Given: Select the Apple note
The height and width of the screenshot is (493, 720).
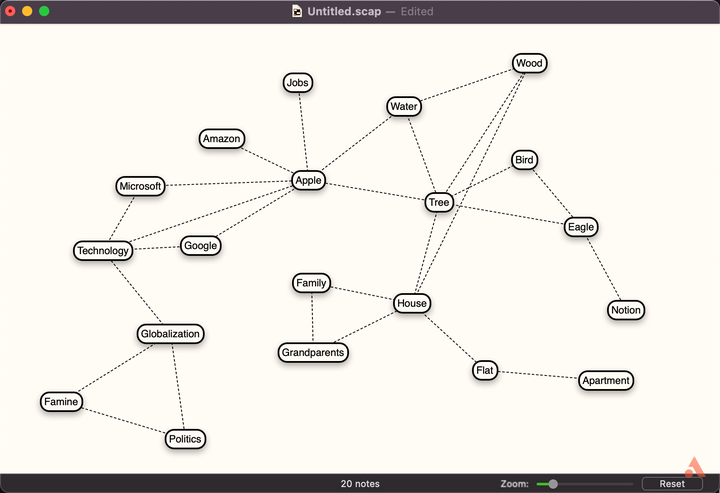Looking at the screenshot, I should (x=309, y=180).
